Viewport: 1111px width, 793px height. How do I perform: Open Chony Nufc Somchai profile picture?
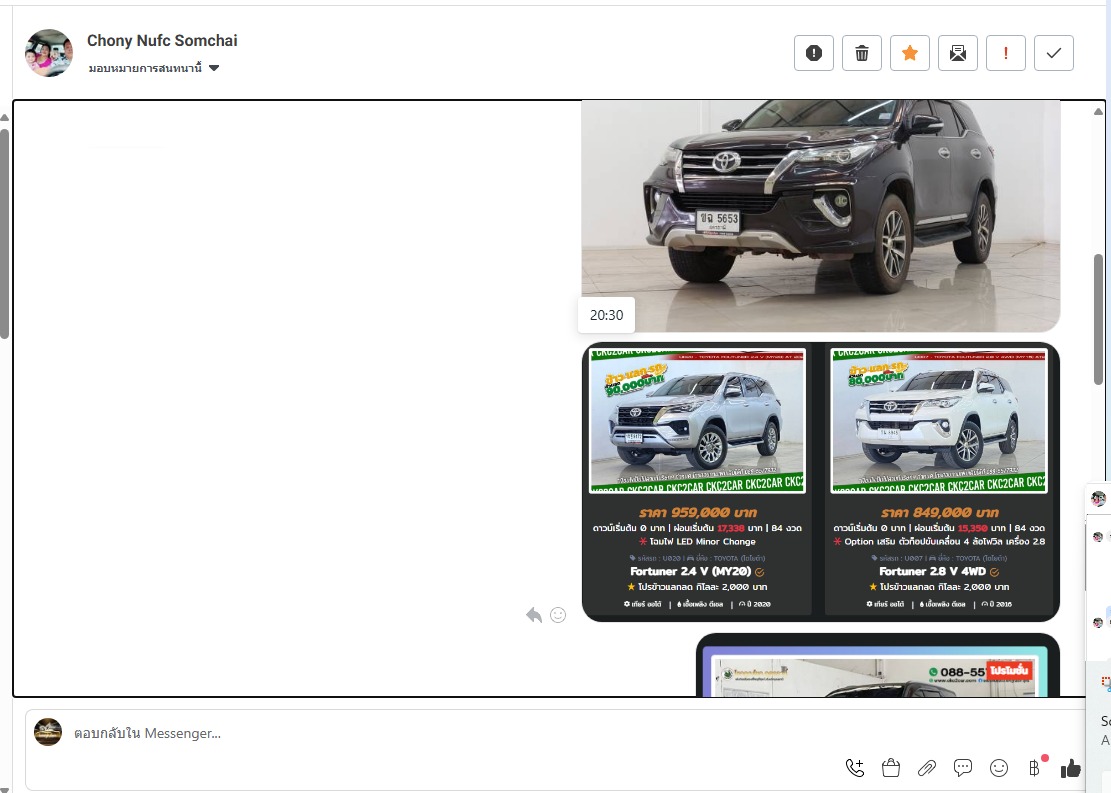49,53
